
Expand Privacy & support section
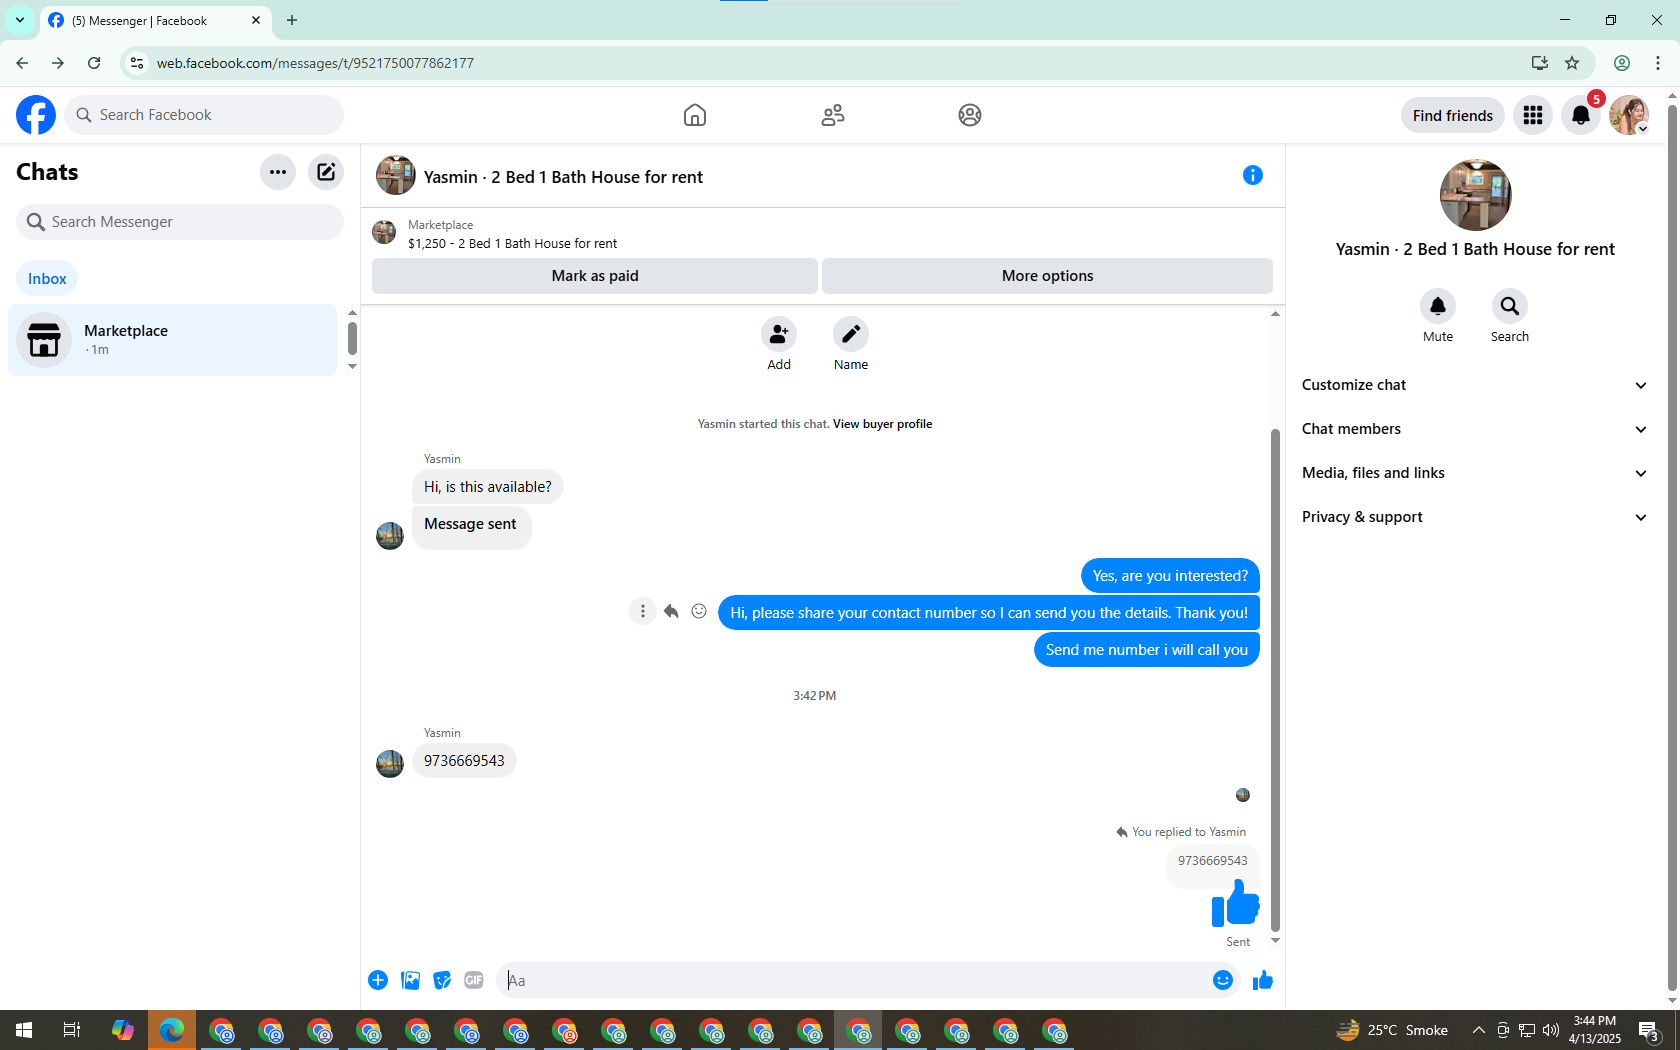[1475, 517]
